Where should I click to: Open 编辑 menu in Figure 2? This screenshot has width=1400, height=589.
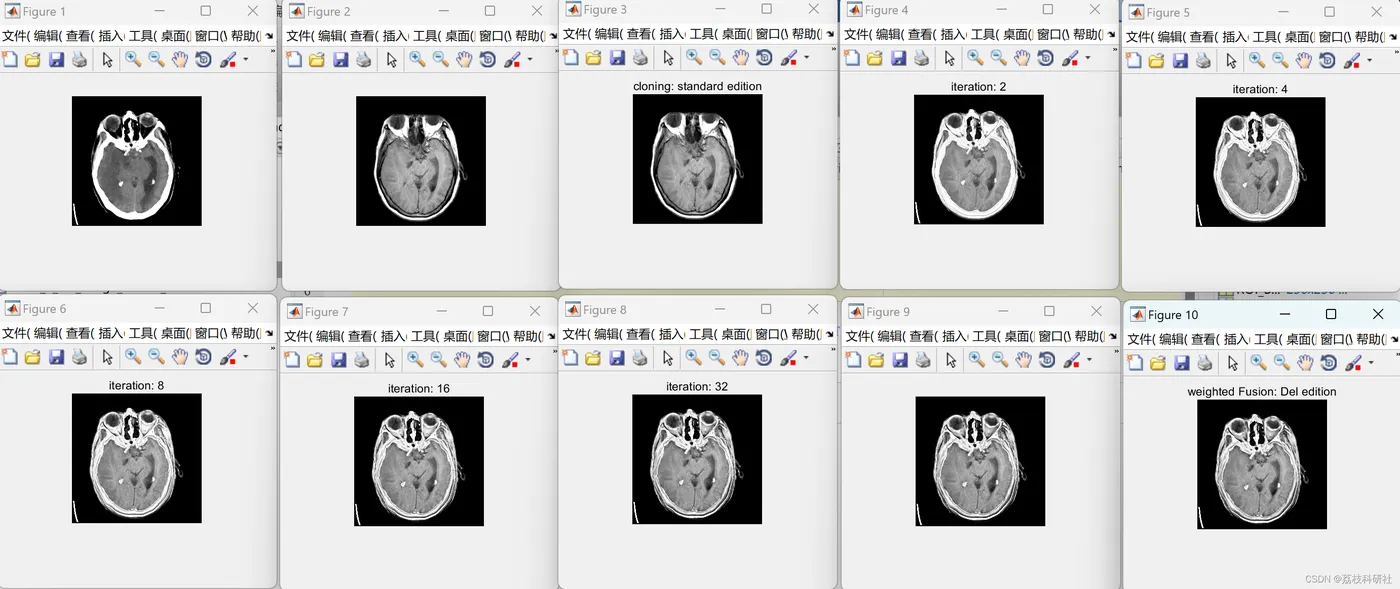click(333, 35)
